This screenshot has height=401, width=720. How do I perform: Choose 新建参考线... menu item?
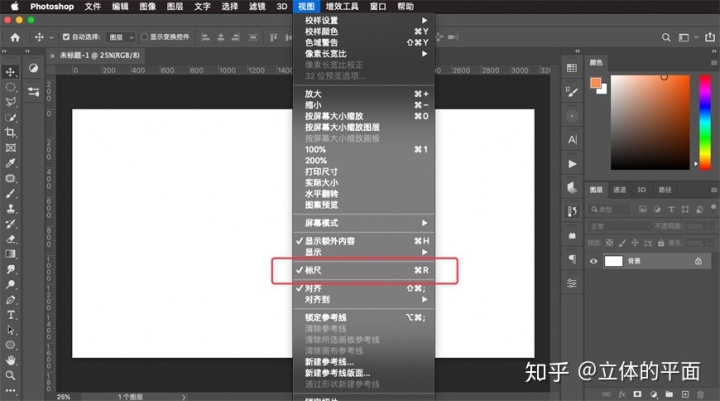(364, 362)
